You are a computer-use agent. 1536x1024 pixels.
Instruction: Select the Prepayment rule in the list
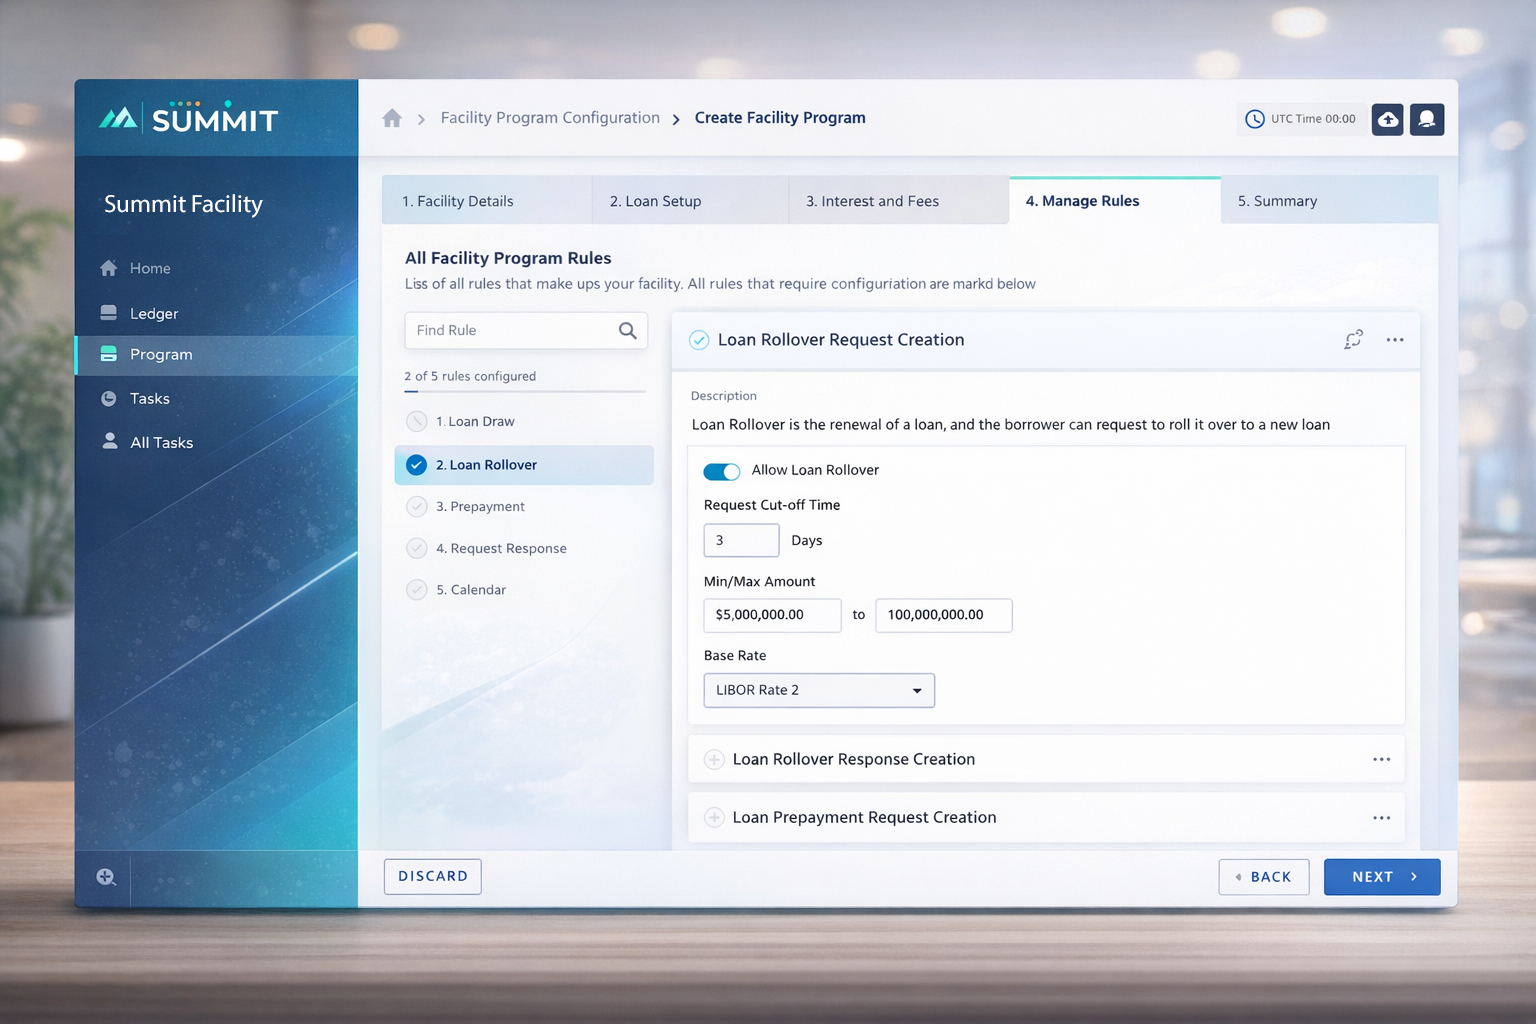(x=480, y=507)
